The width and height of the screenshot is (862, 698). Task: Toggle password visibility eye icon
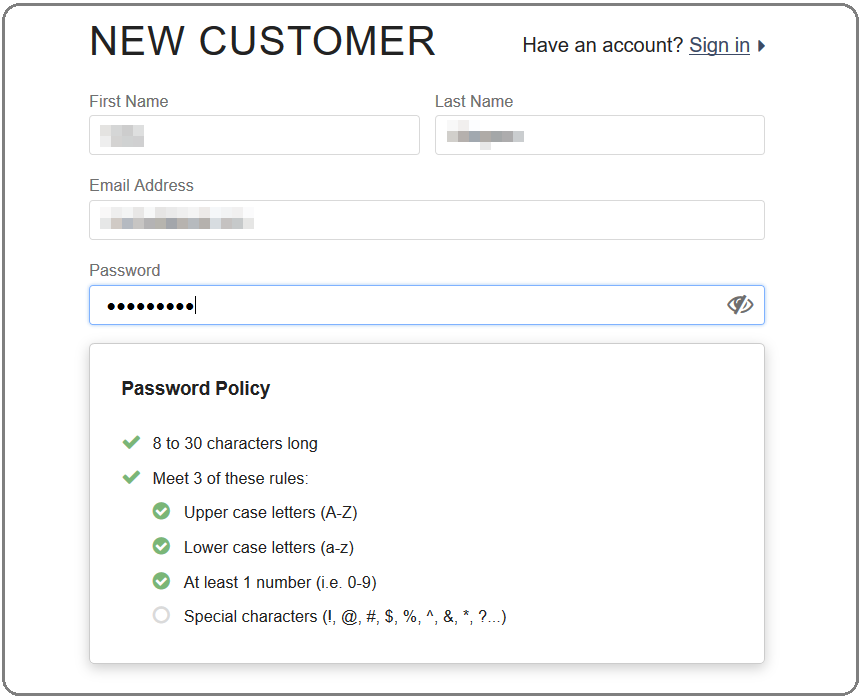pos(740,304)
